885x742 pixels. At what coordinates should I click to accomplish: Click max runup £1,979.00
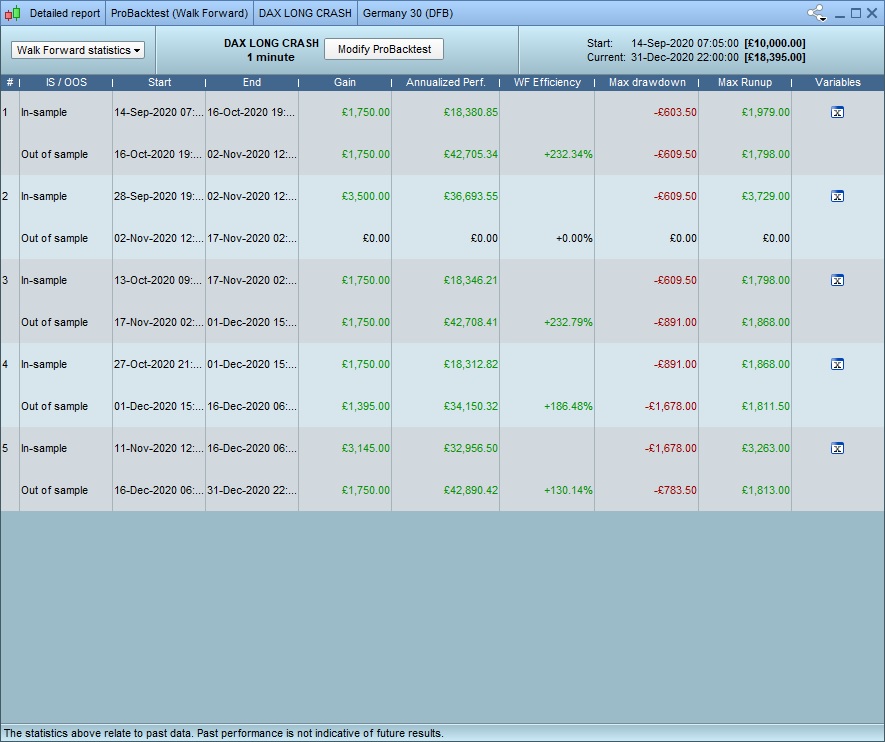(x=765, y=112)
